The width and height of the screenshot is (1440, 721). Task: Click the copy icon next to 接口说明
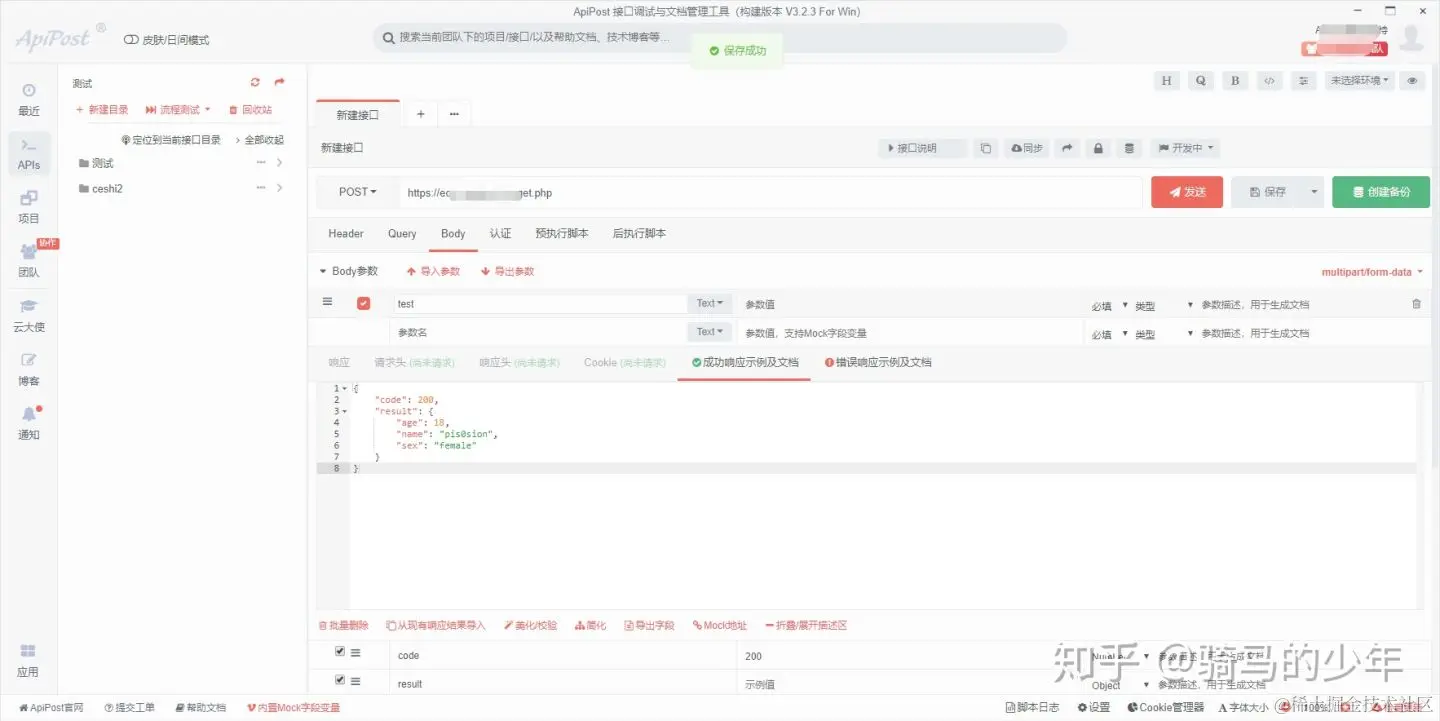(x=985, y=148)
